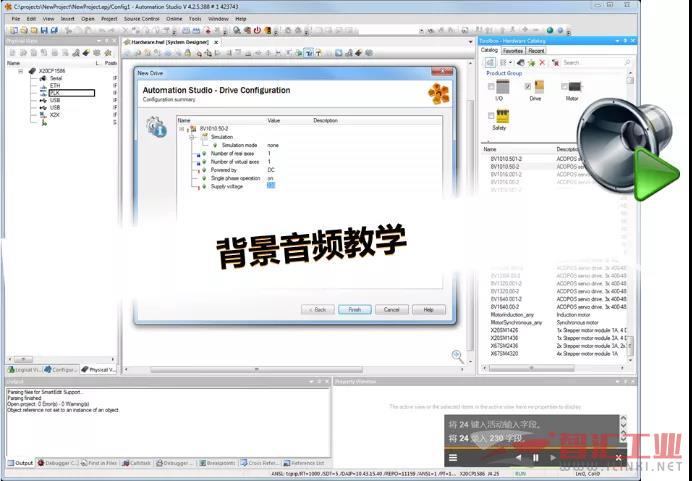Click the clear filter icon beside Search

coord(556,63)
